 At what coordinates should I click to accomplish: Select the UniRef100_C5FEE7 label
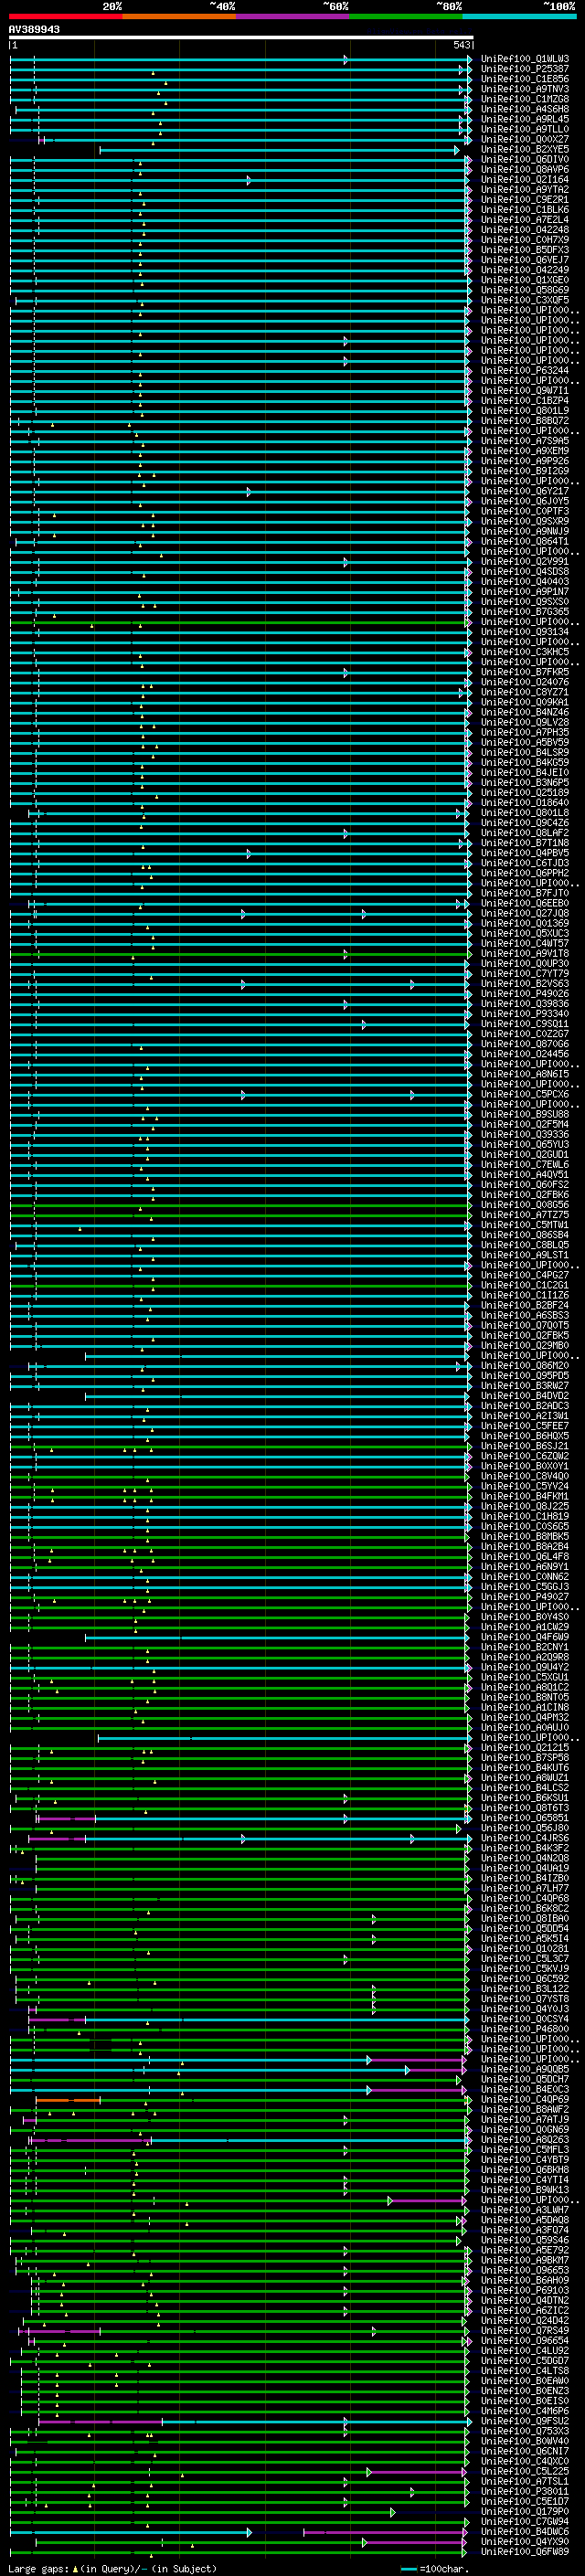pos(525,1426)
